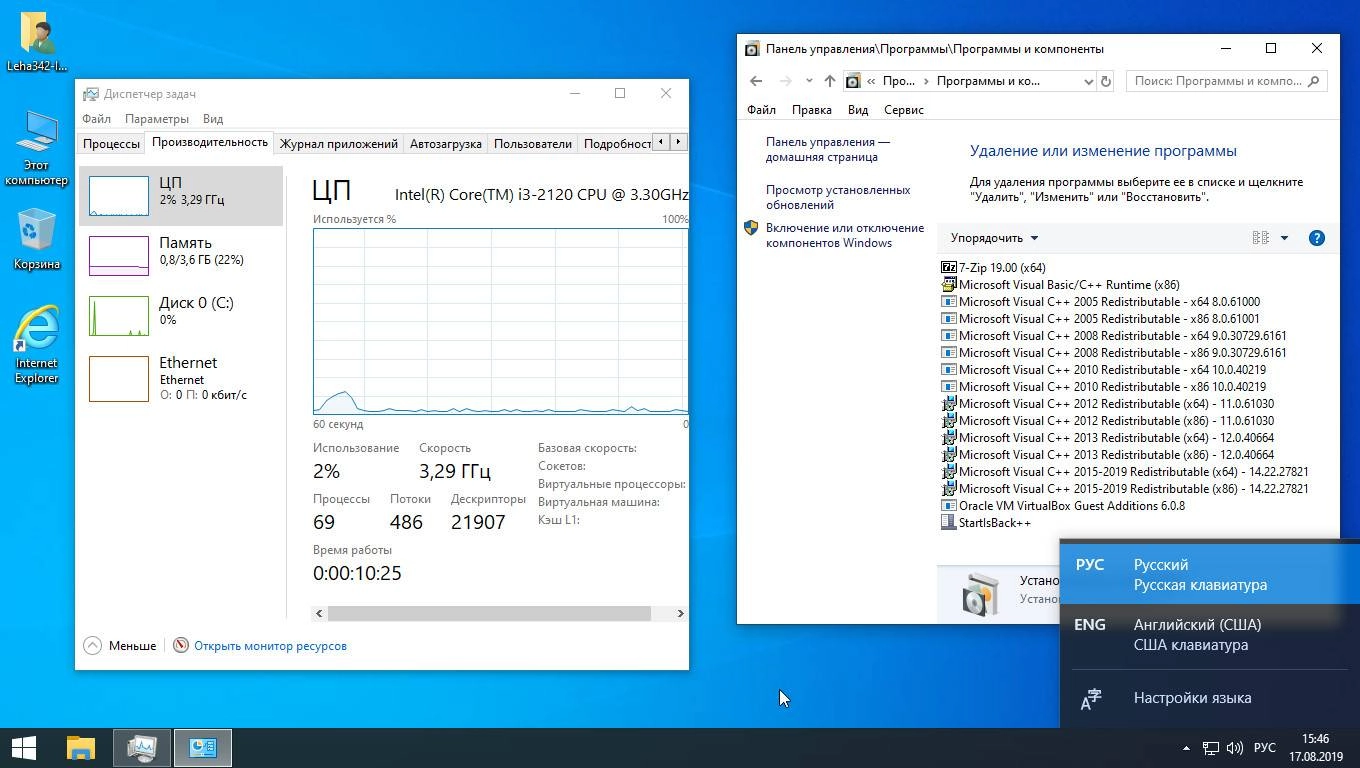Switch to ENG Английский (США) layout

1210,634
